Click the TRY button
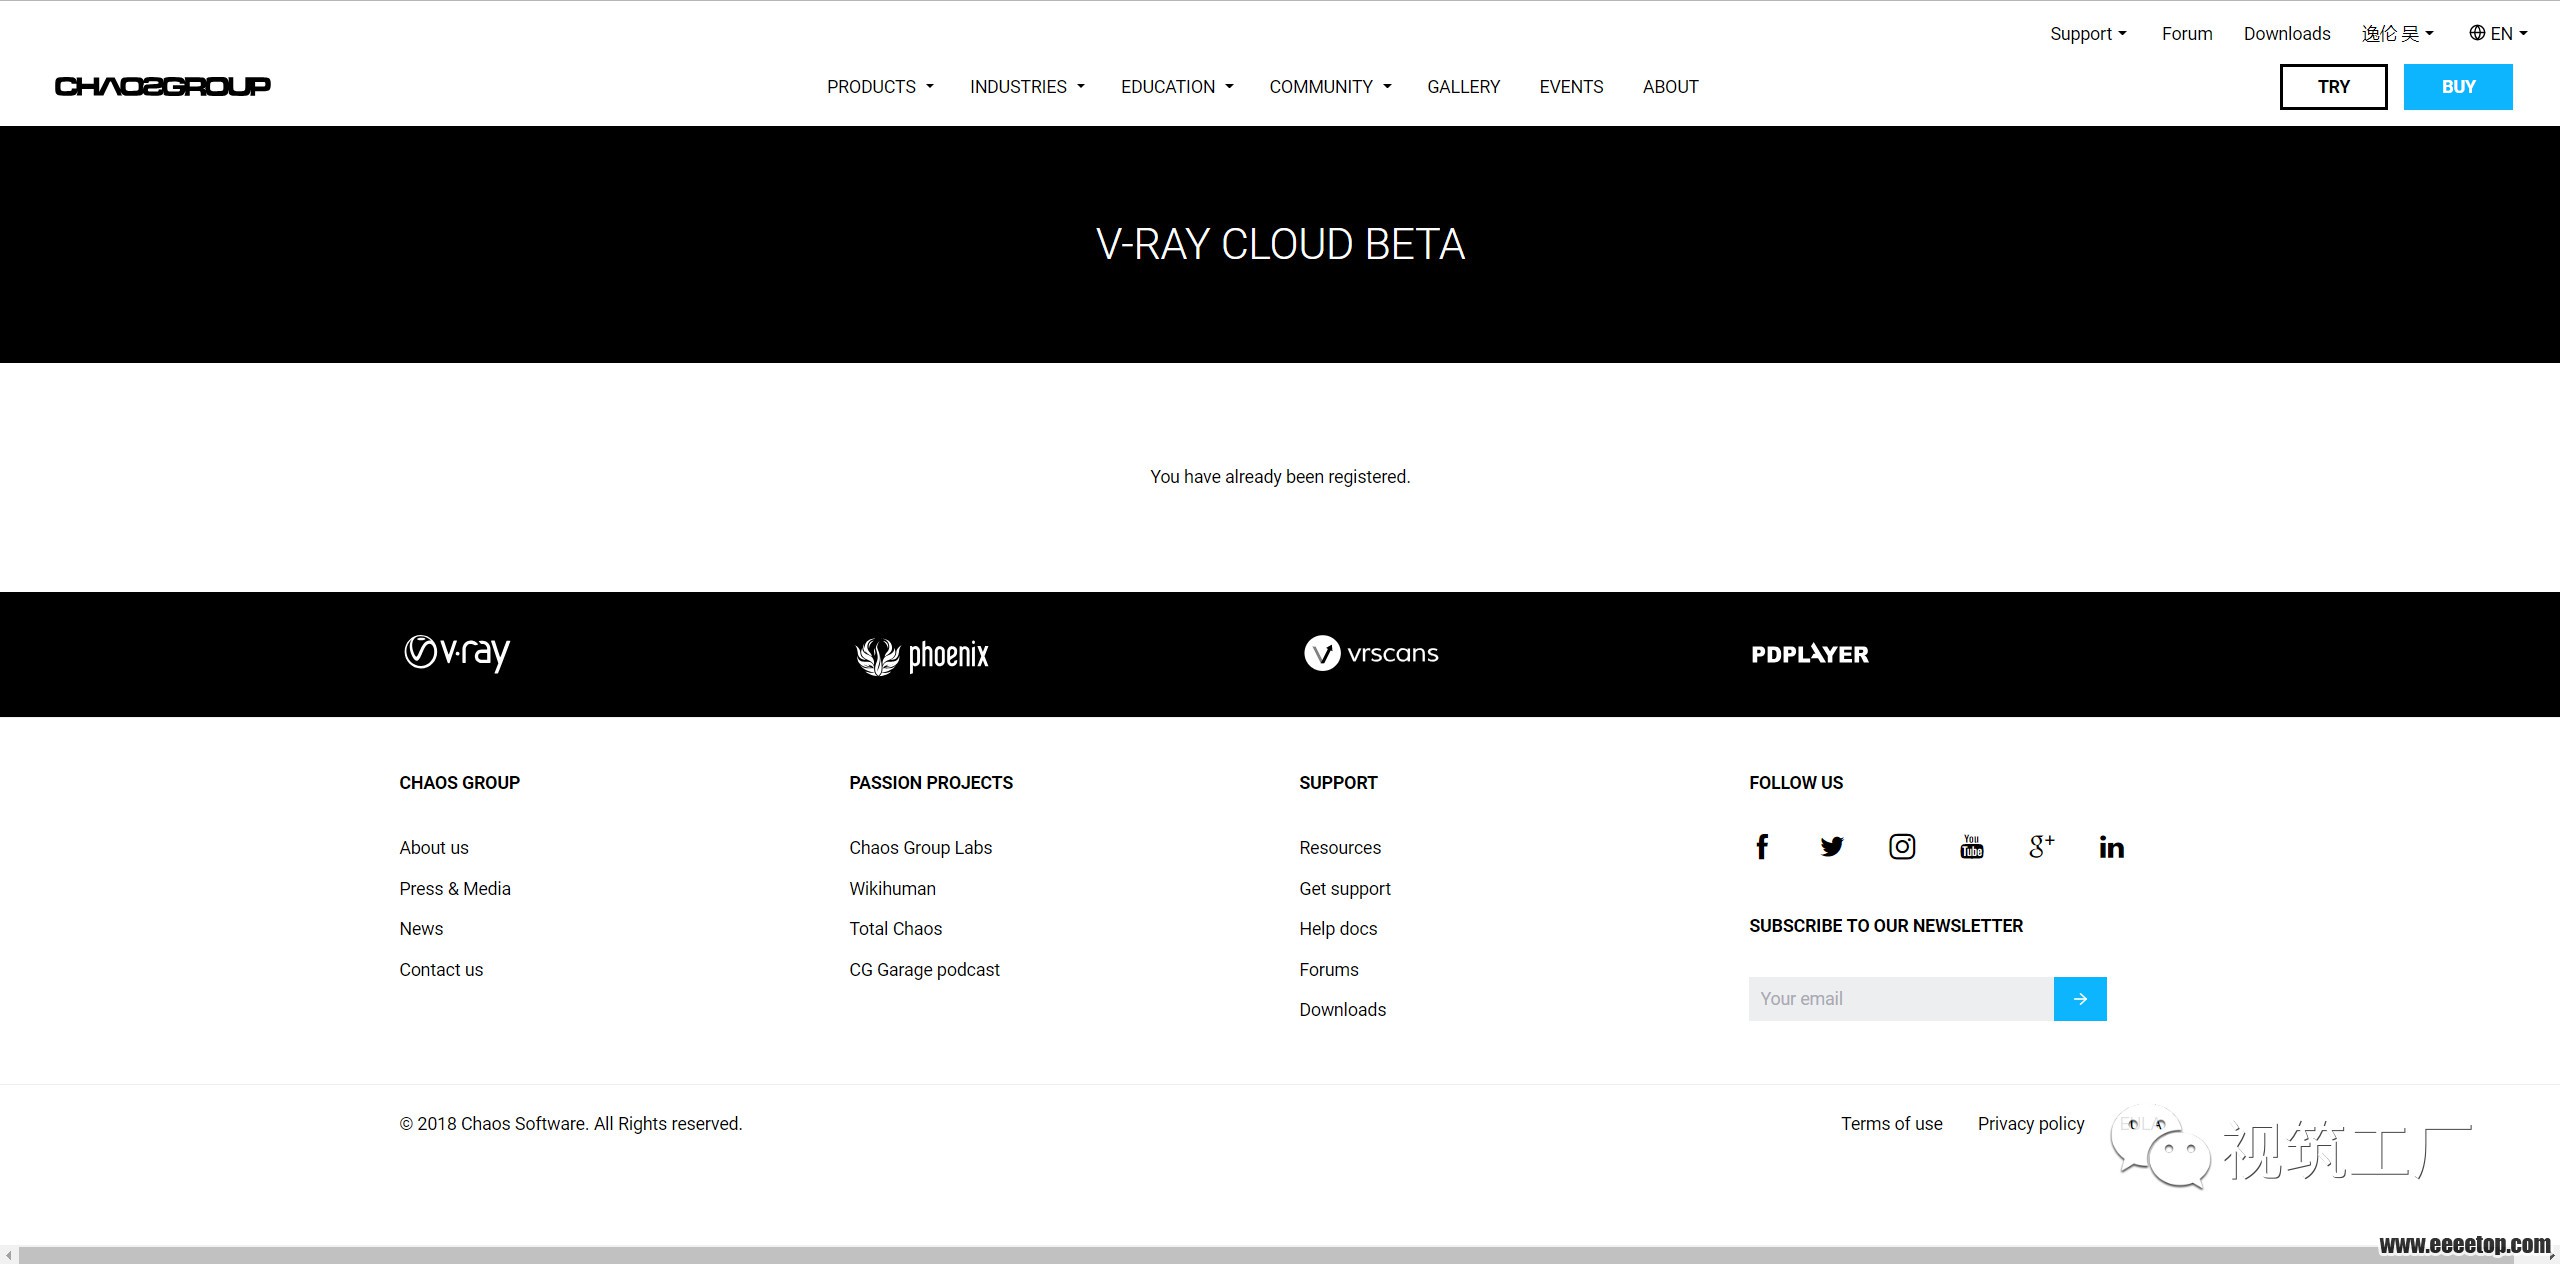 coord(2333,87)
